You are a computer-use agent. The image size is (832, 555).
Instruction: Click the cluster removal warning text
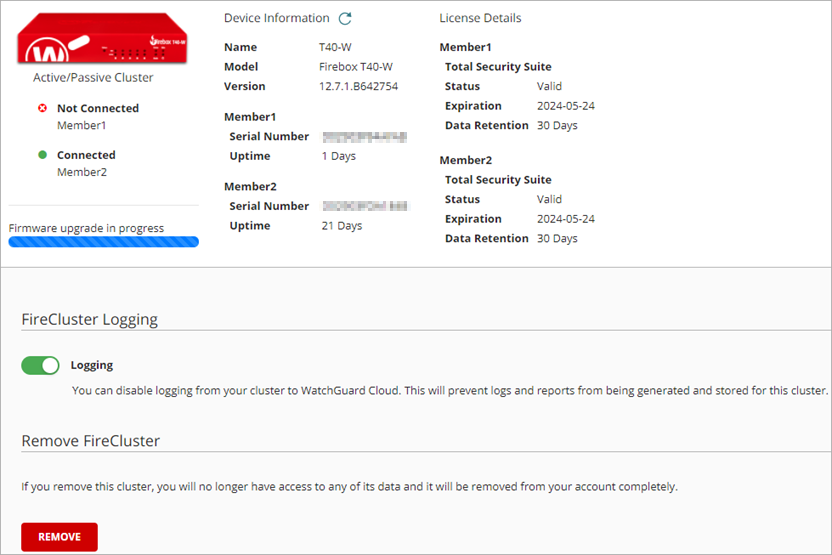pos(350,487)
